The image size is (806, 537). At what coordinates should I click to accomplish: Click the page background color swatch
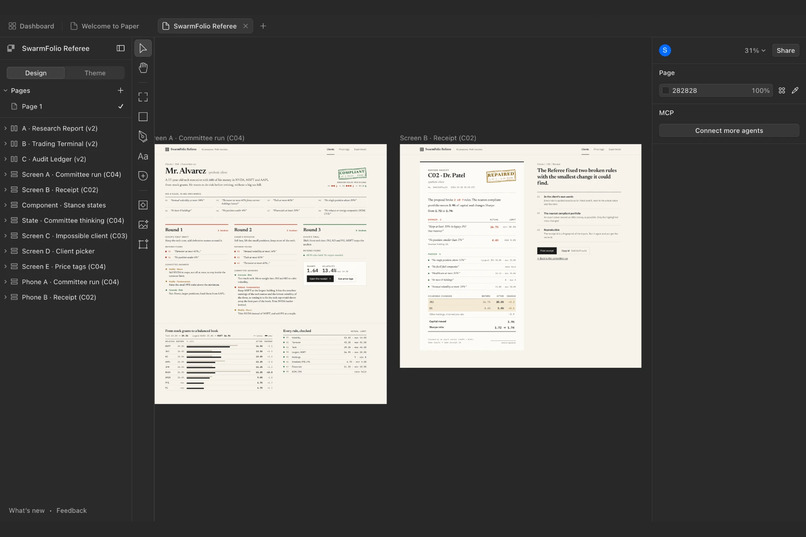666,90
